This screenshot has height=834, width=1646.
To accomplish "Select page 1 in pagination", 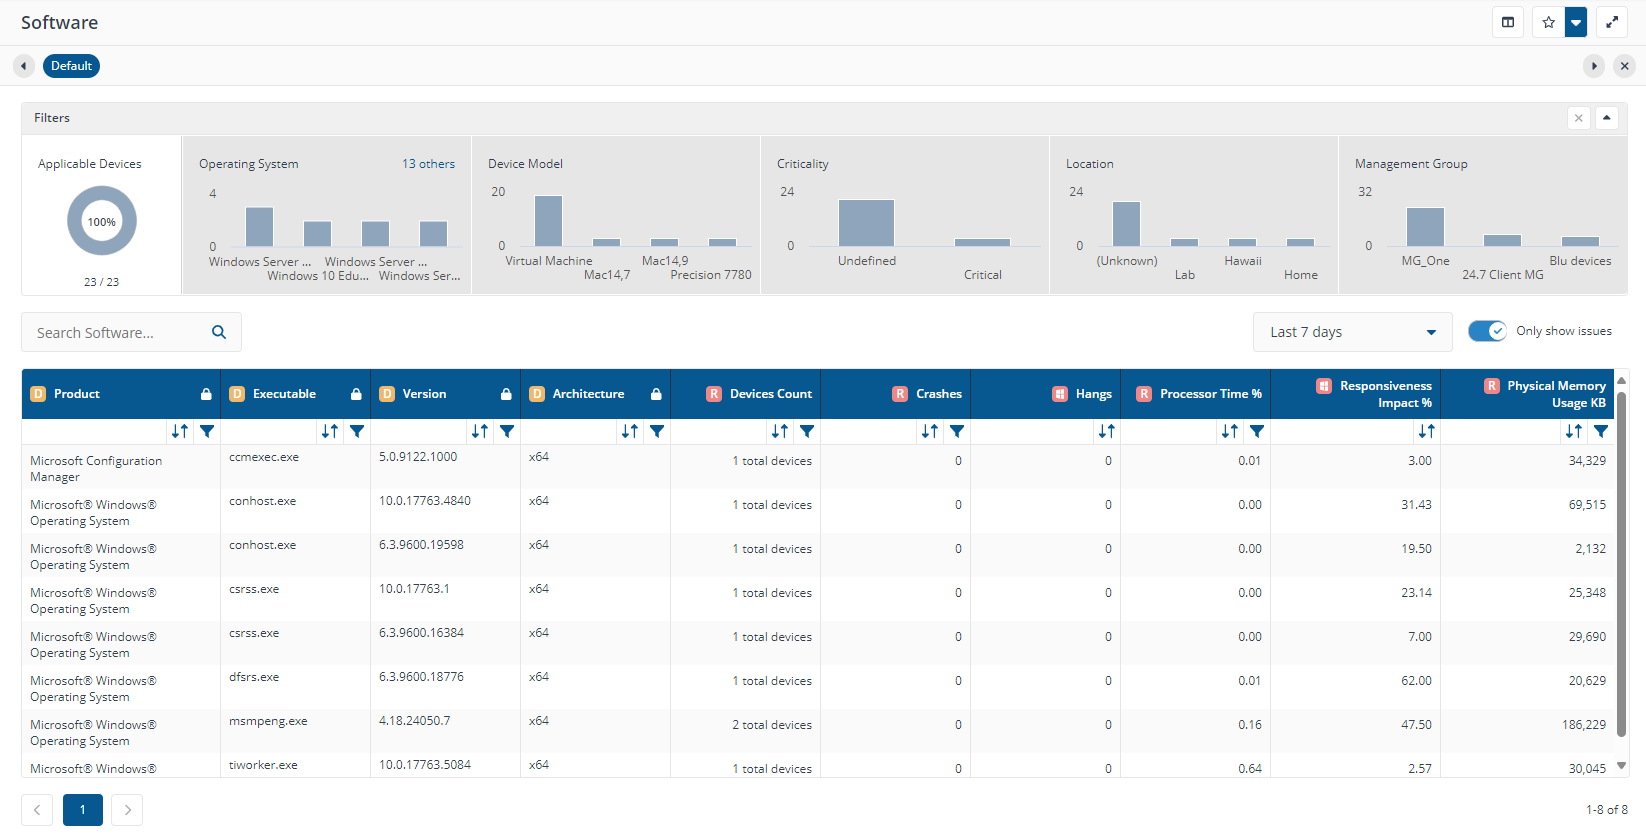I will click(x=83, y=810).
